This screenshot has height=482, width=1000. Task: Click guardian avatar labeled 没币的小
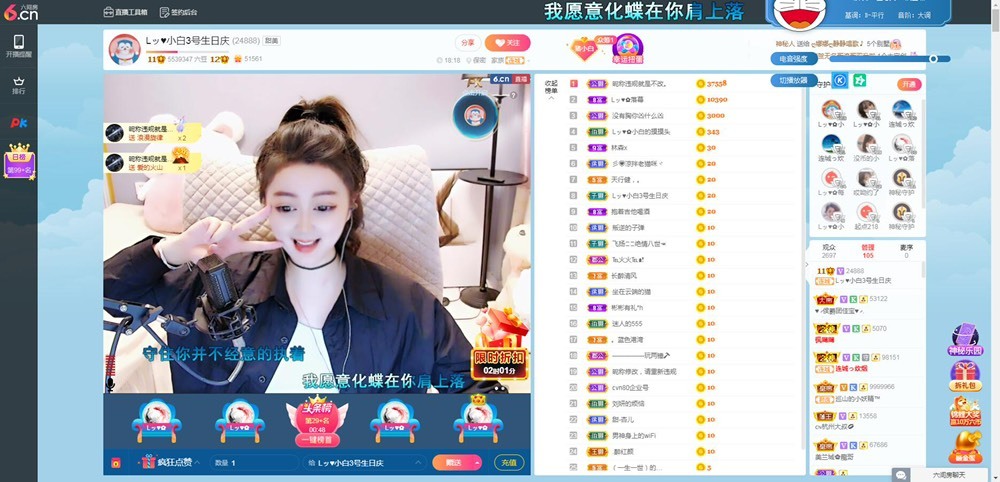pyautogui.click(x=866, y=144)
